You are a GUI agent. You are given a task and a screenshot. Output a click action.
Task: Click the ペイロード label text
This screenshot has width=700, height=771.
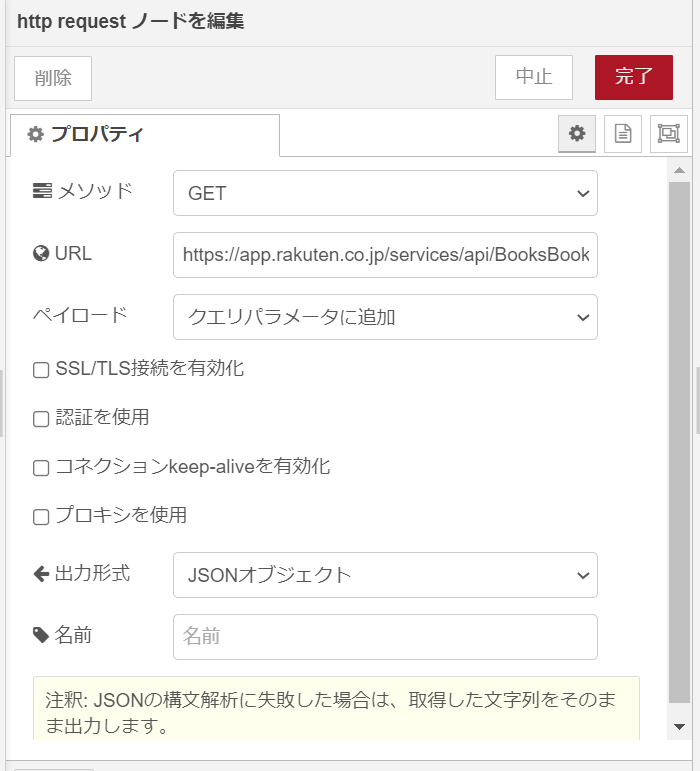point(80,315)
